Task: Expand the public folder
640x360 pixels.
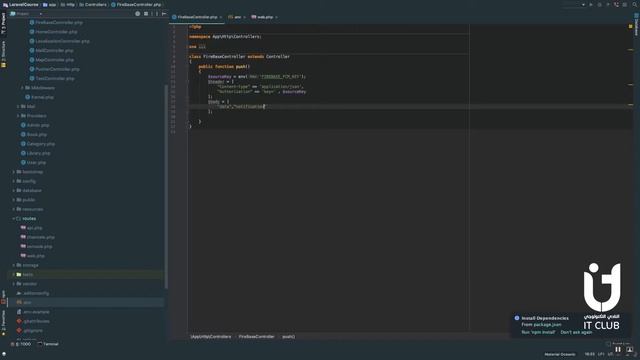Action: [13, 200]
